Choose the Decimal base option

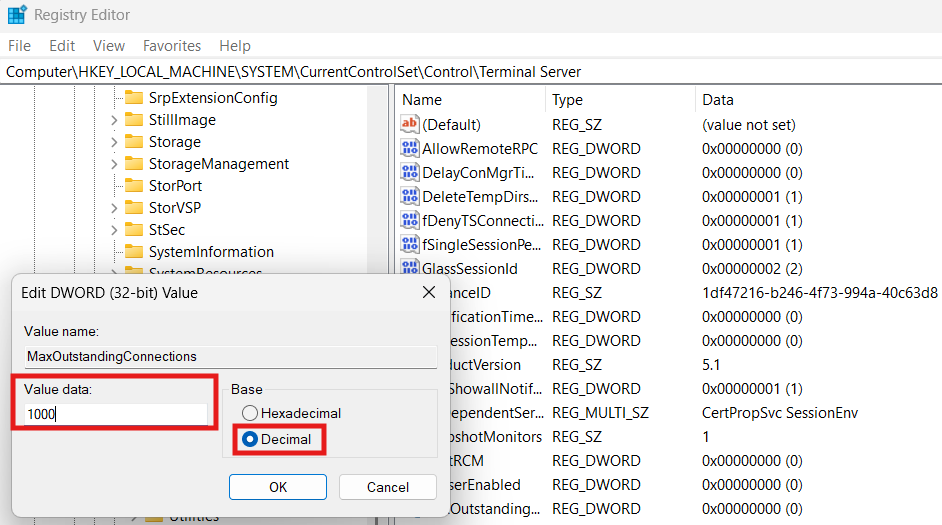click(x=250, y=439)
